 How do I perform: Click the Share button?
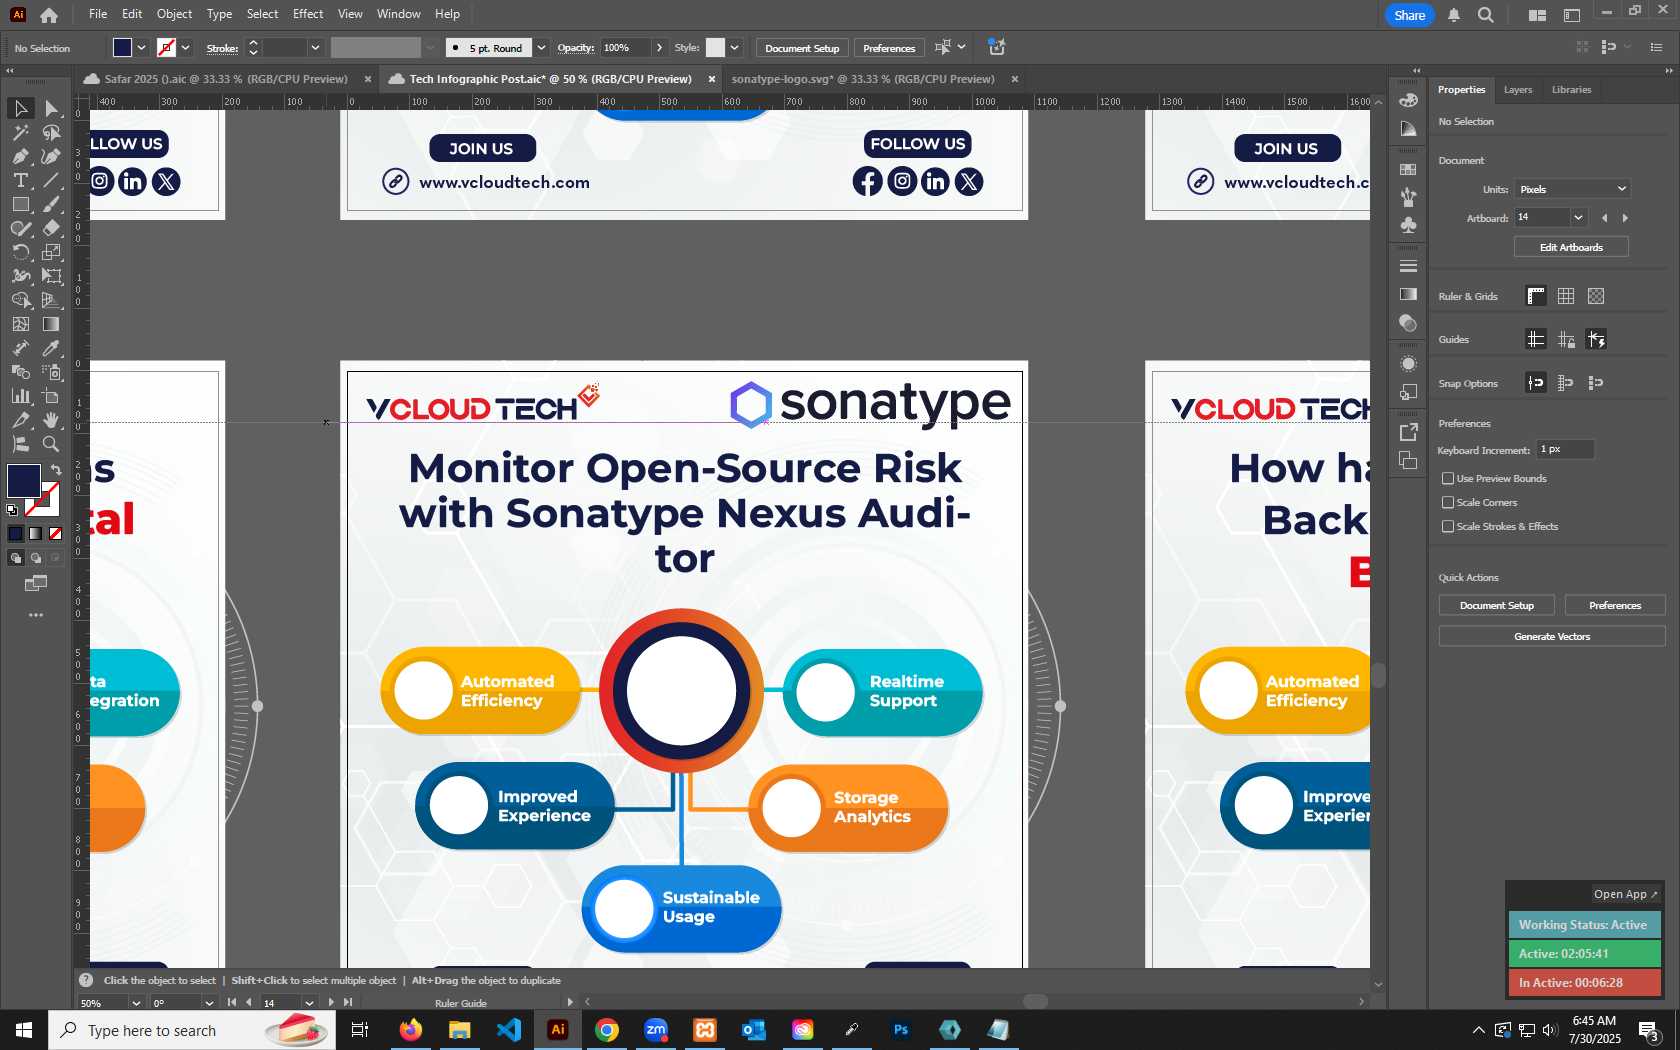1409,15
